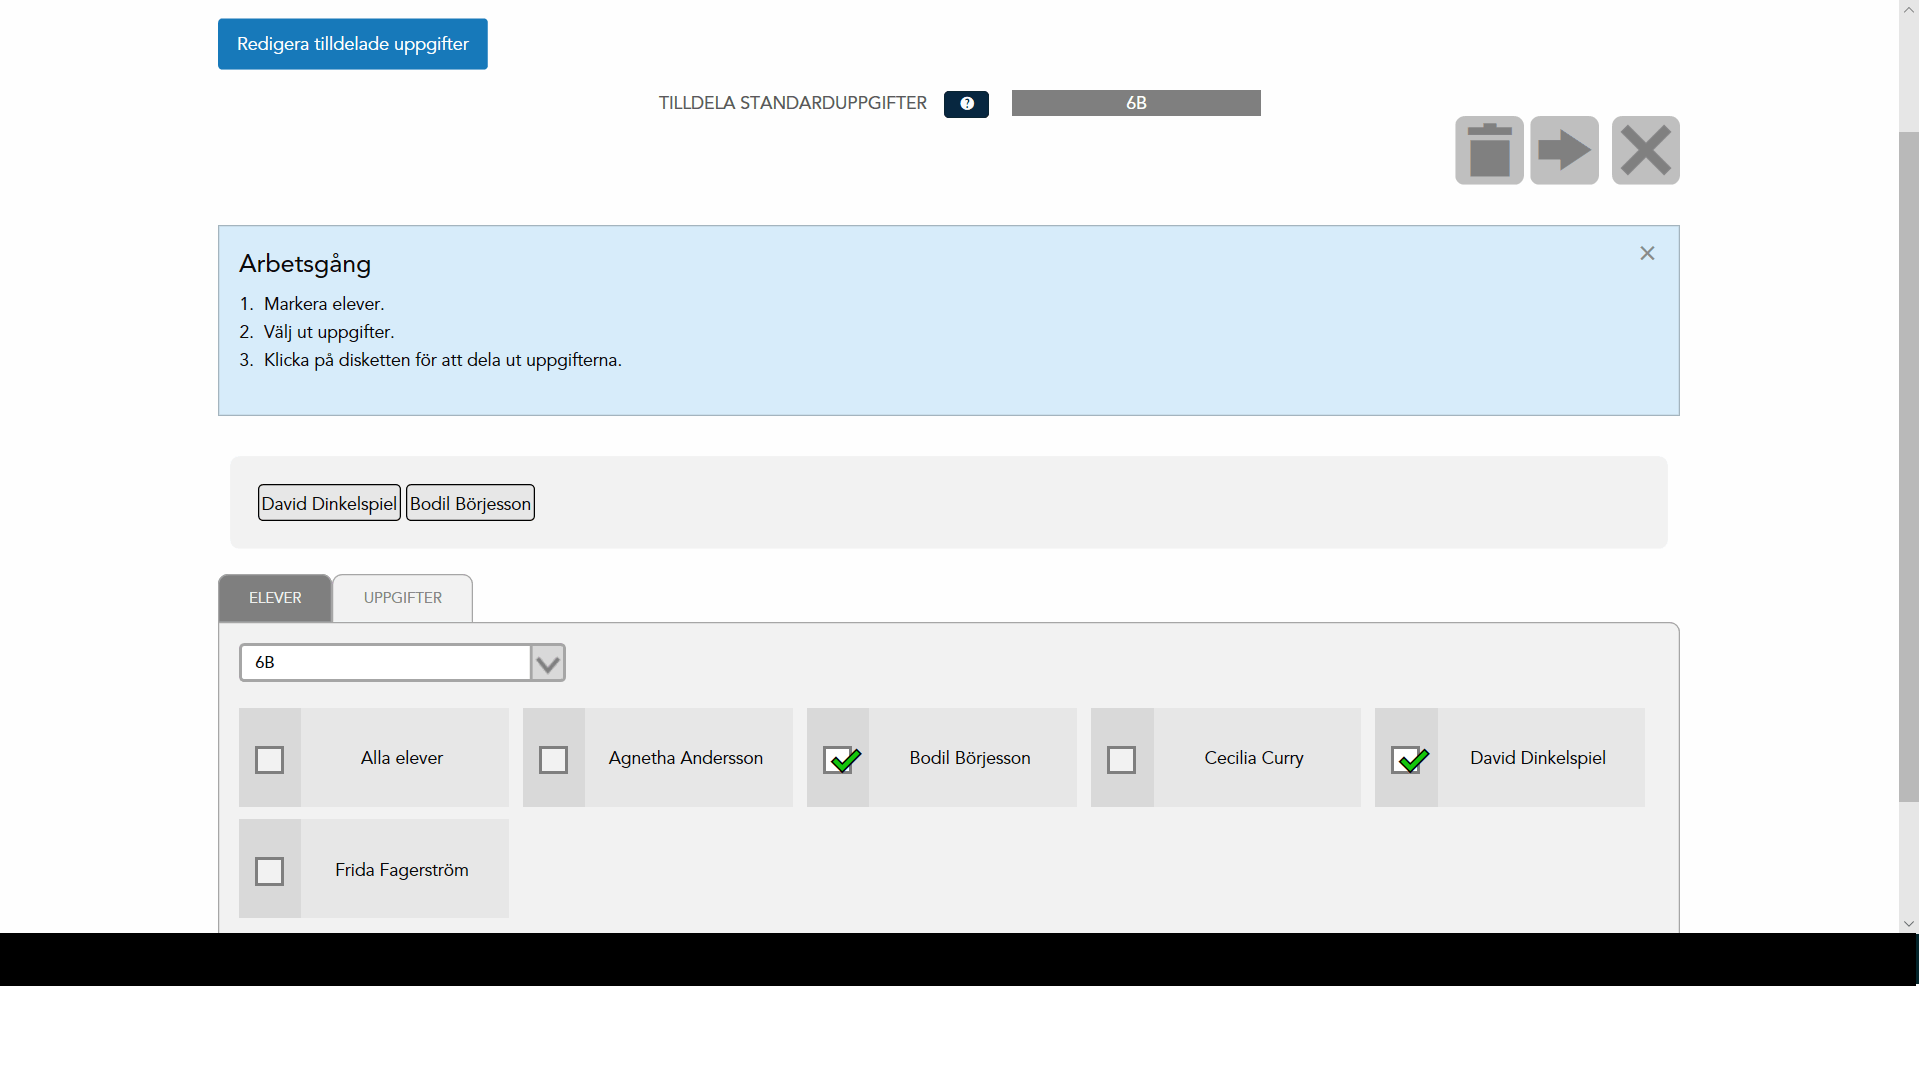Image resolution: width=1920 pixels, height=1080 pixels.
Task: Switch to the UPPGIFTER tab
Action: pyautogui.click(x=403, y=598)
